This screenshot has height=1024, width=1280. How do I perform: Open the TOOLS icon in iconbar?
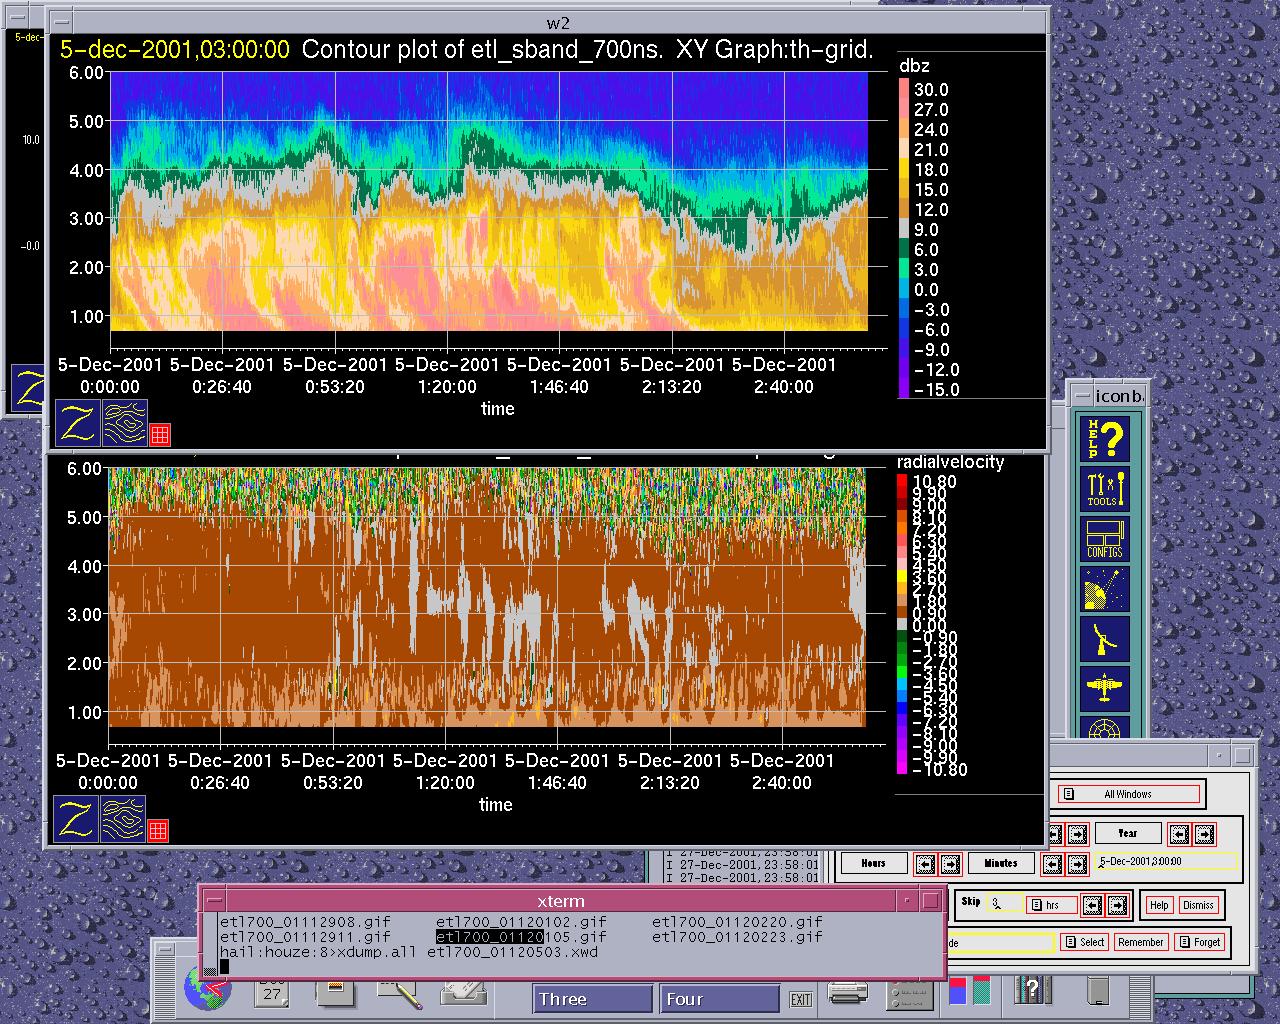pyautogui.click(x=1104, y=489)
